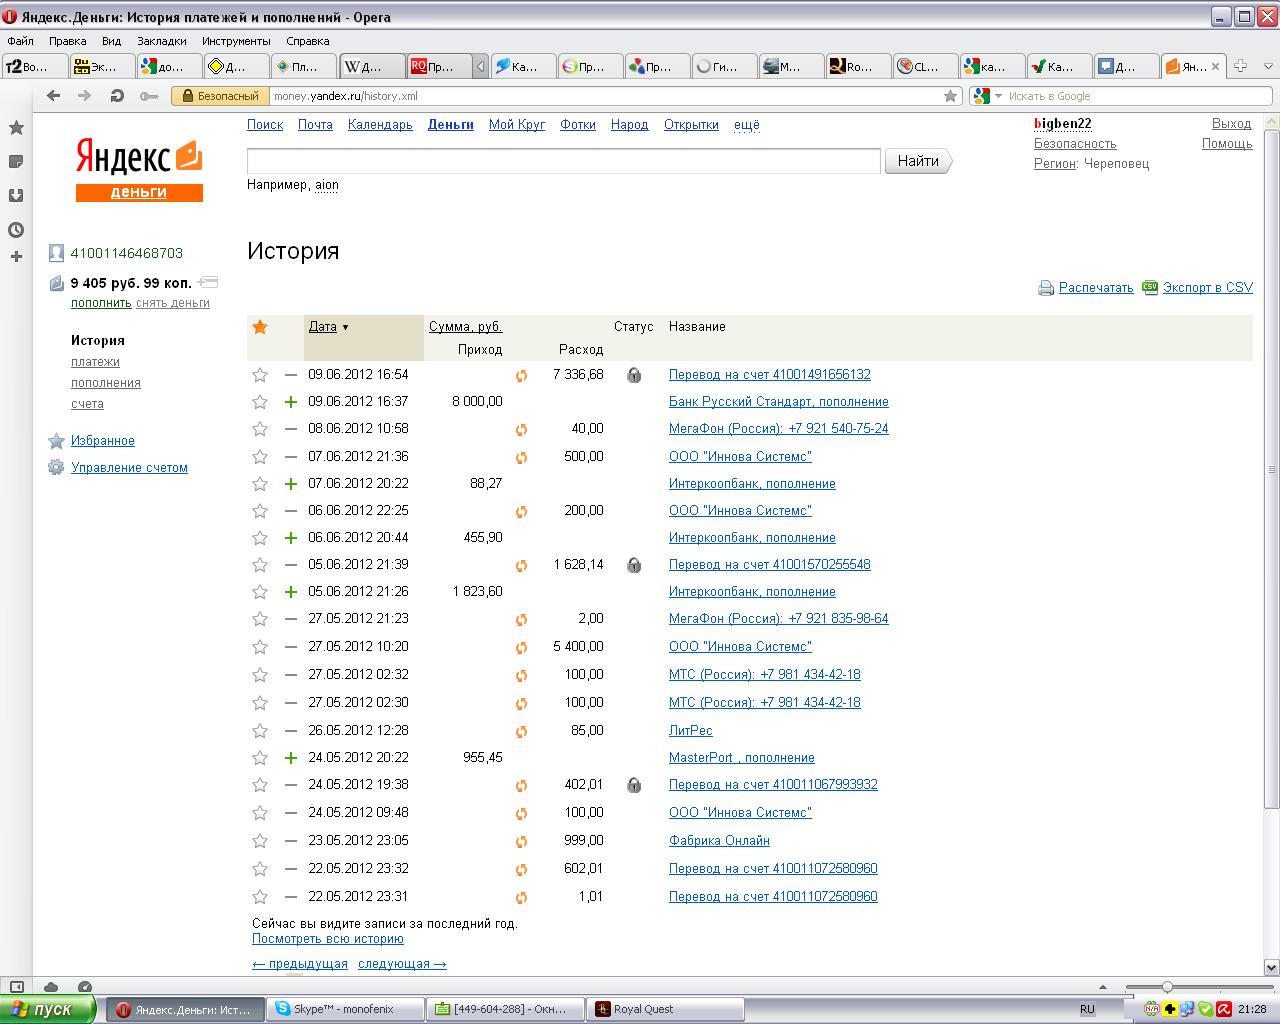Open the Файл menu

point(20,41)
